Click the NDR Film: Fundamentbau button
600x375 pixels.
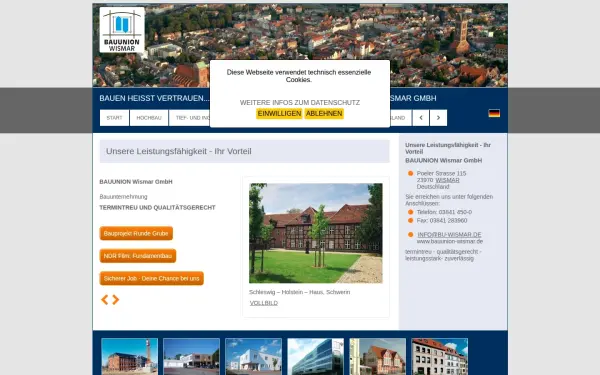138,256
